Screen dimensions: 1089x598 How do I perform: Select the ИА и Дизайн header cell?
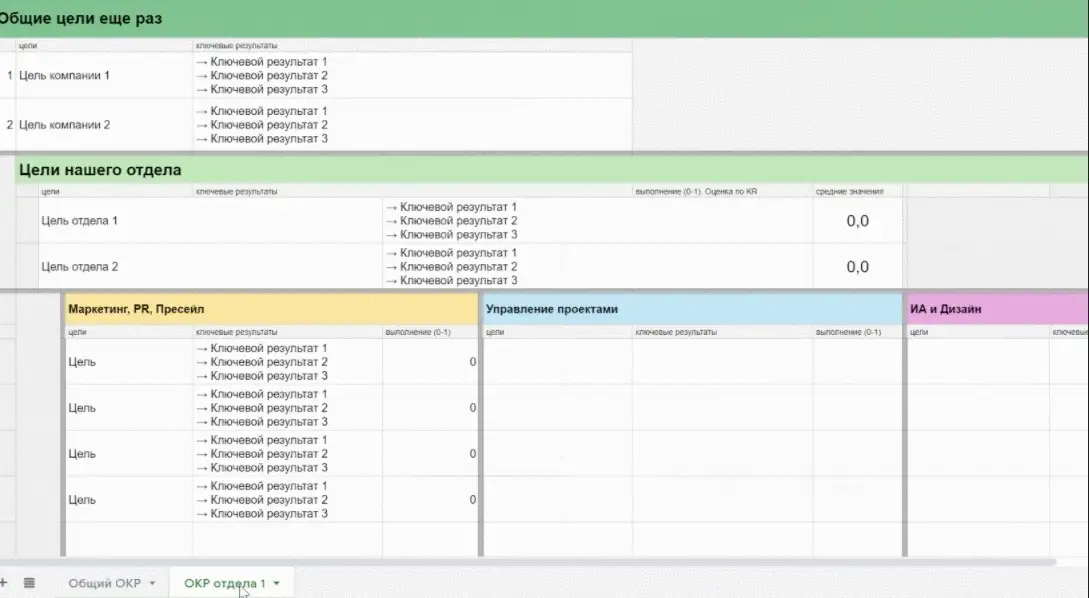(x=998, y=309)
